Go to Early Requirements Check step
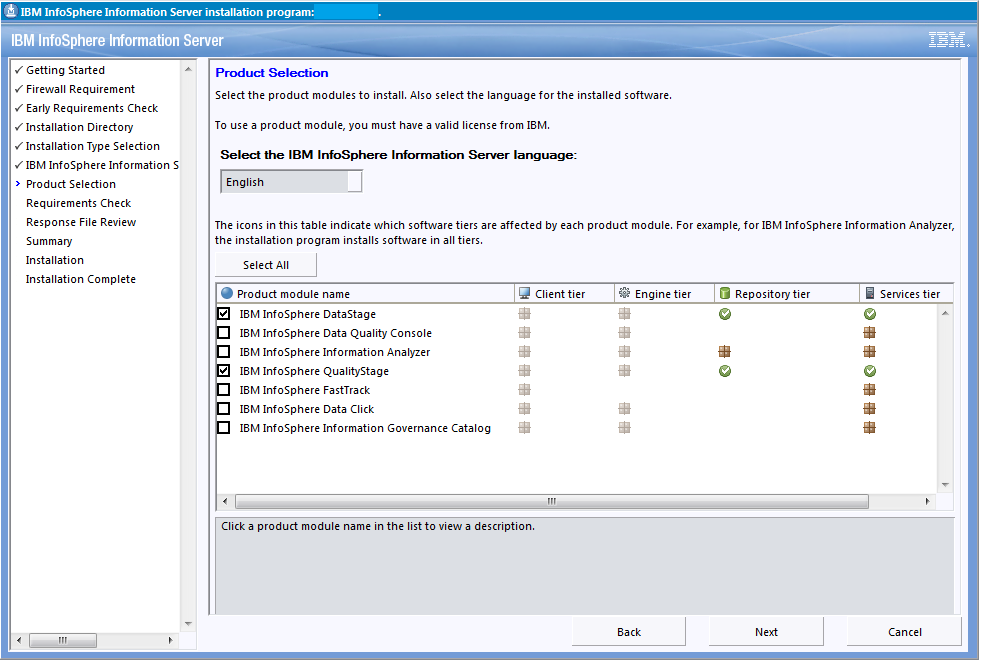982x663 pixels. 92,108
